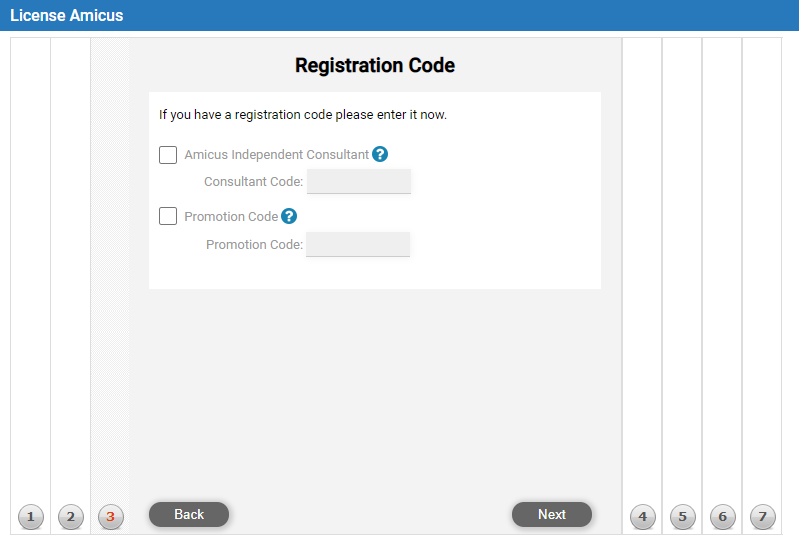Click the License Amicus title bar text
Viewport: 799px width, 547px height.
67,15
